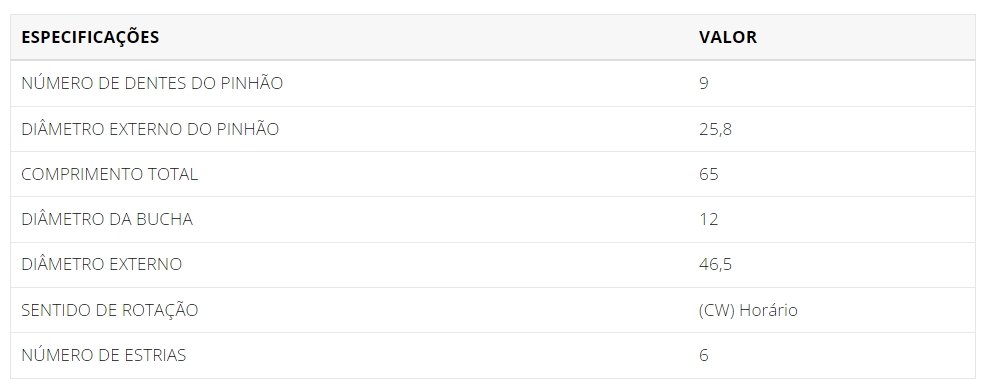Image resolution: width=989 pixels, height=391 pixels.
Task: Click the value 6 for number of splines
Action: (x=704, y=355)
